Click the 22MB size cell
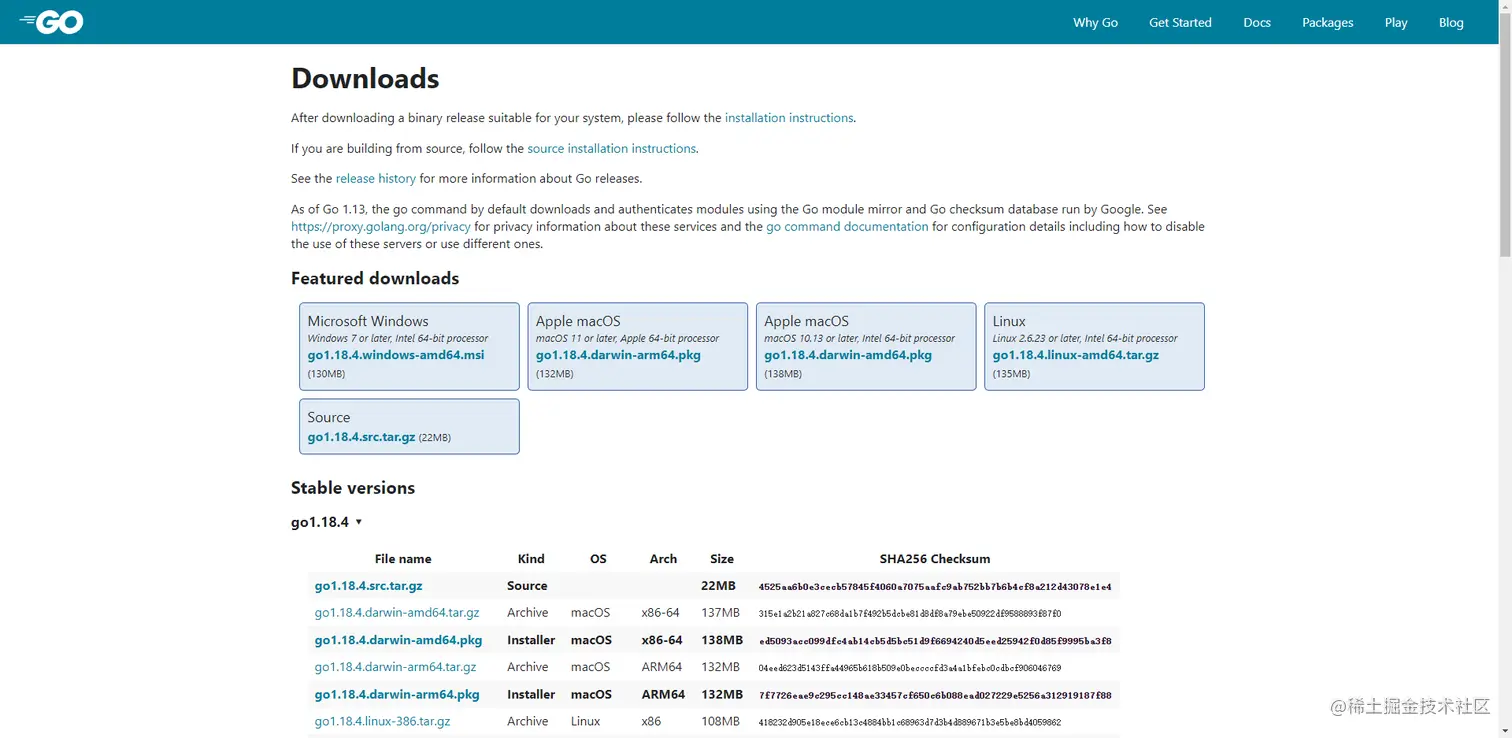 click(x=718, y=586)
